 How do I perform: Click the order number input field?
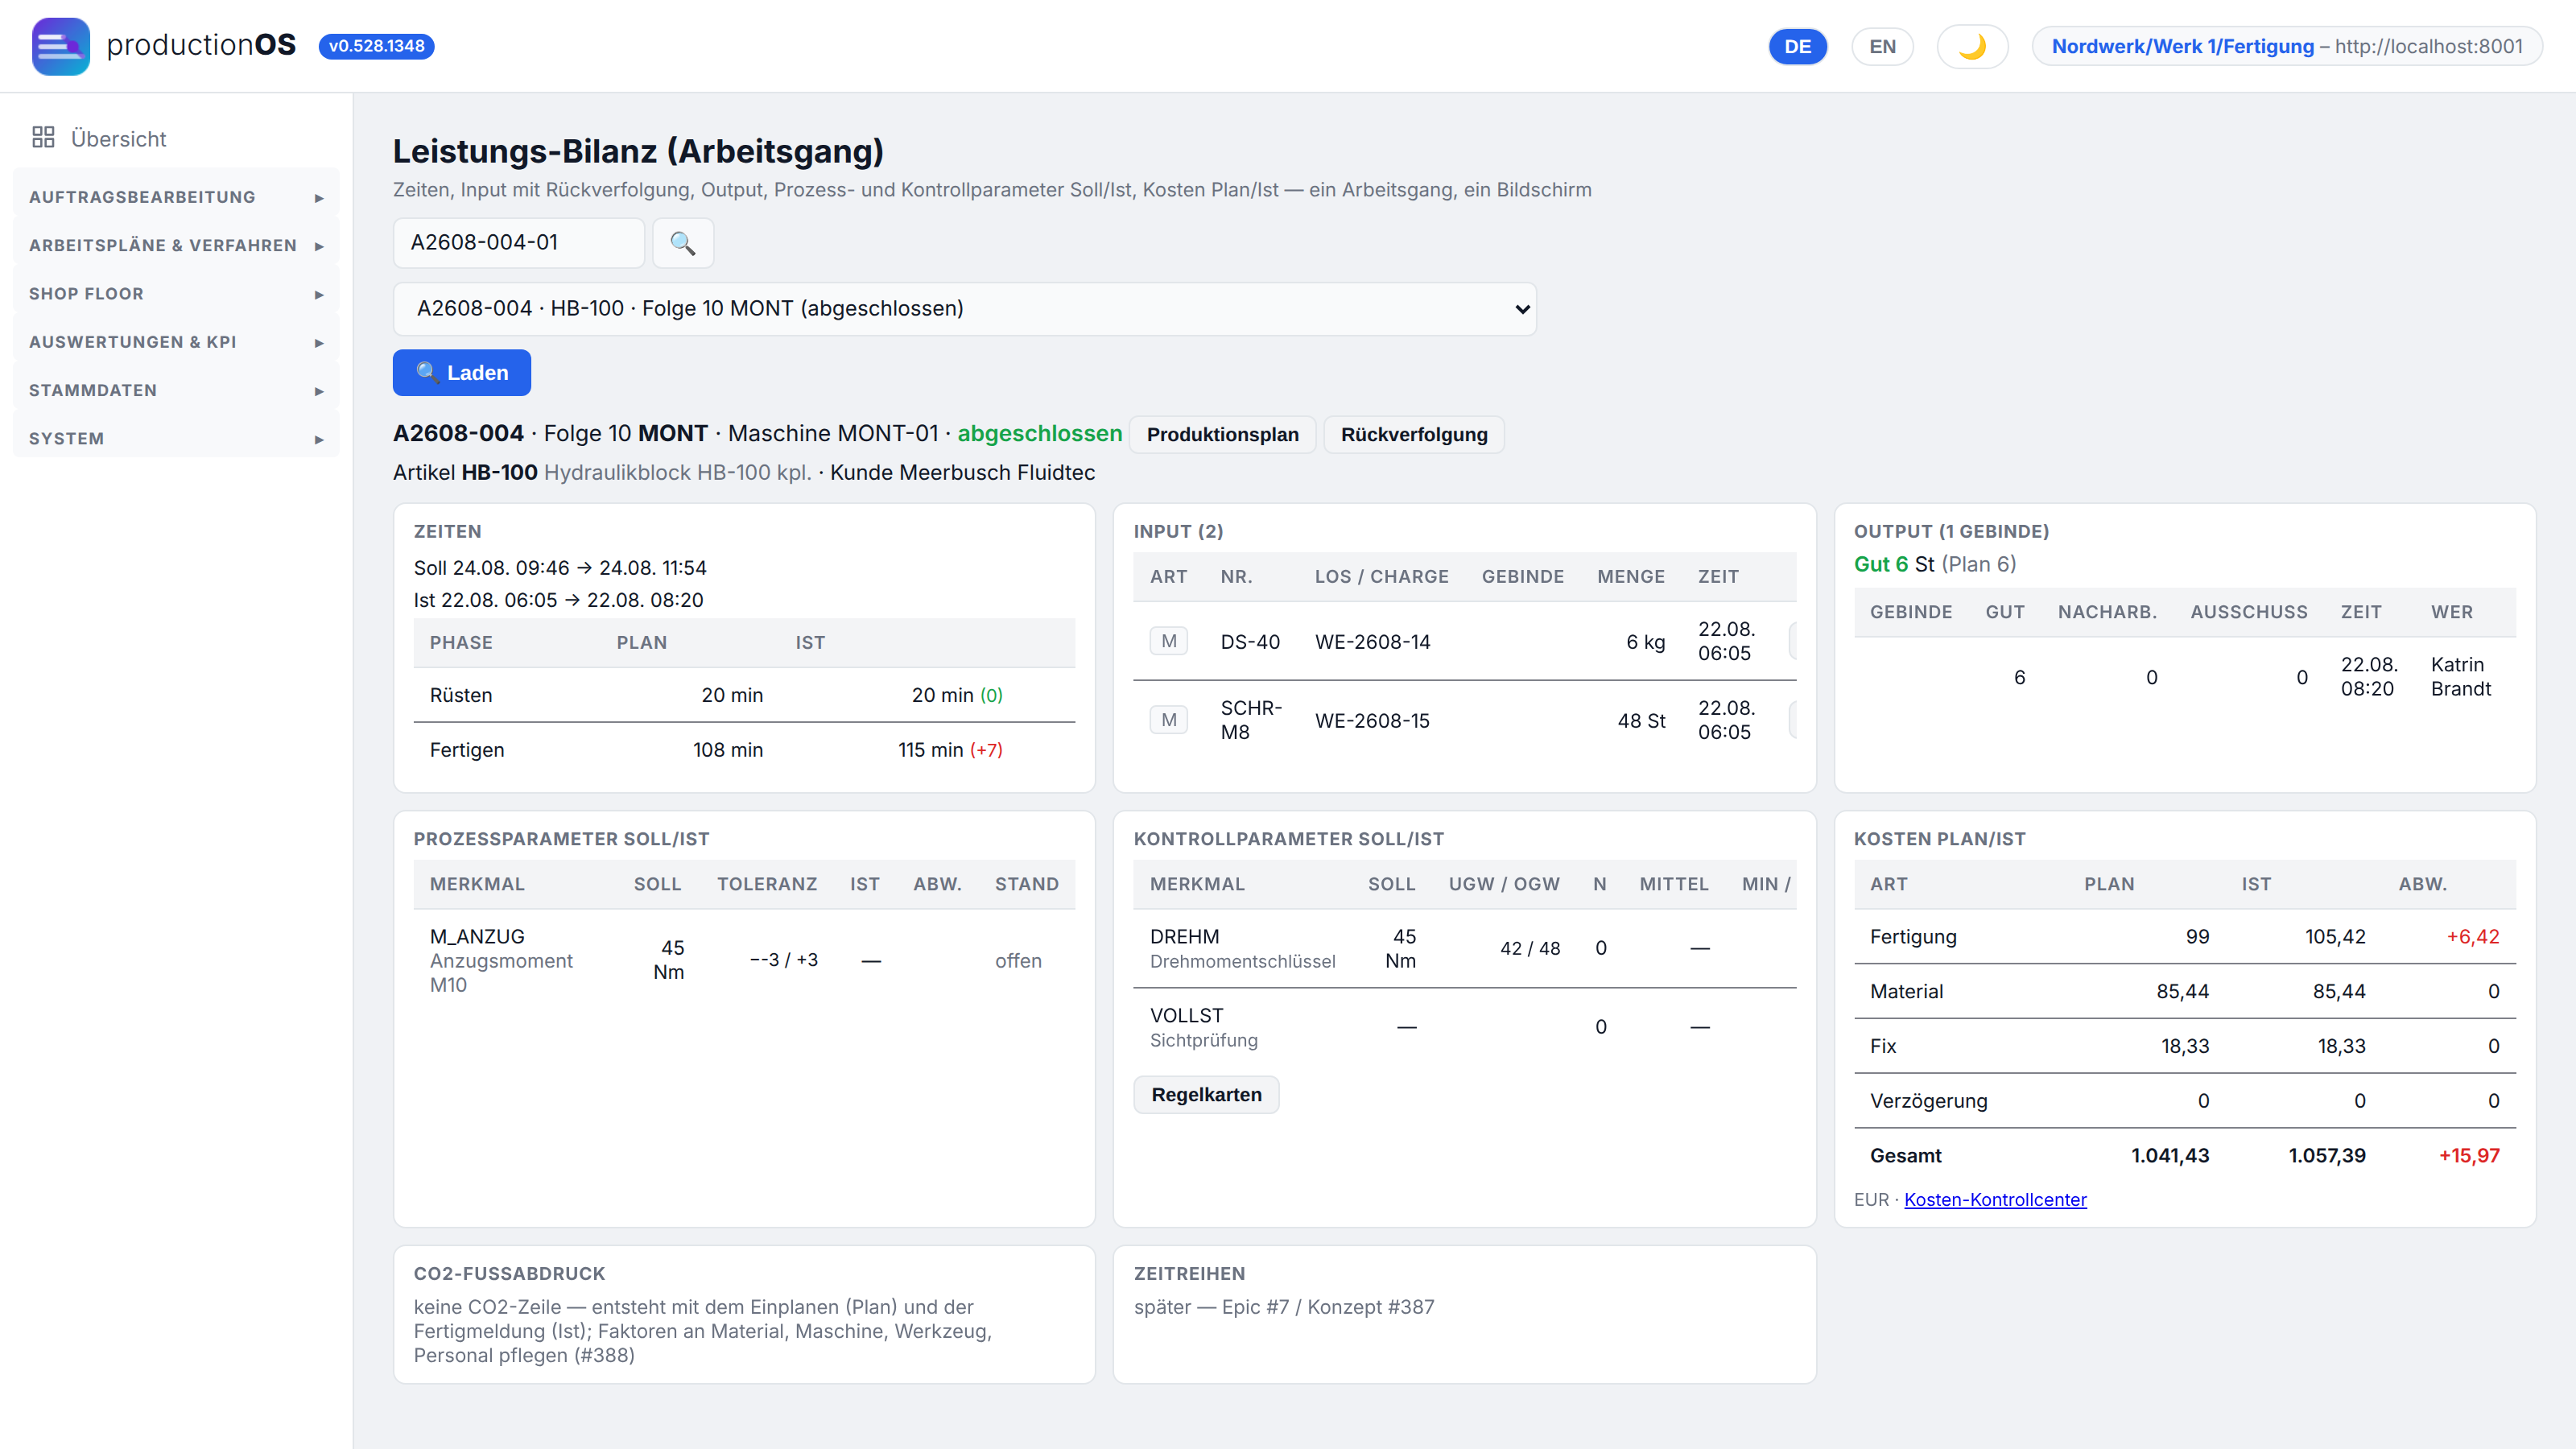point(518,243)
